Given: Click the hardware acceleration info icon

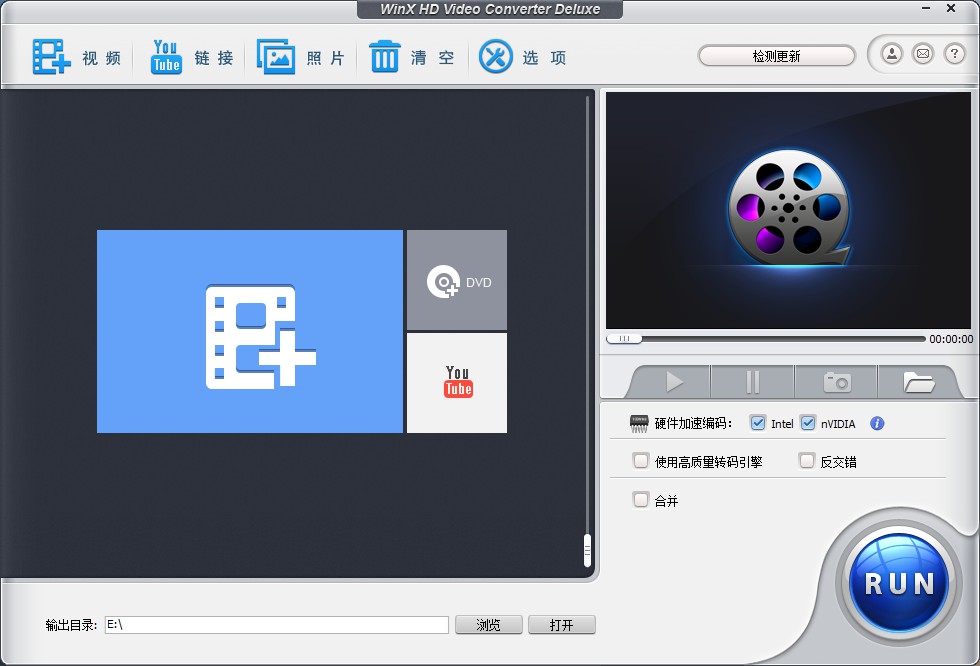Looking at the screenshot, I should pos(877,423).
